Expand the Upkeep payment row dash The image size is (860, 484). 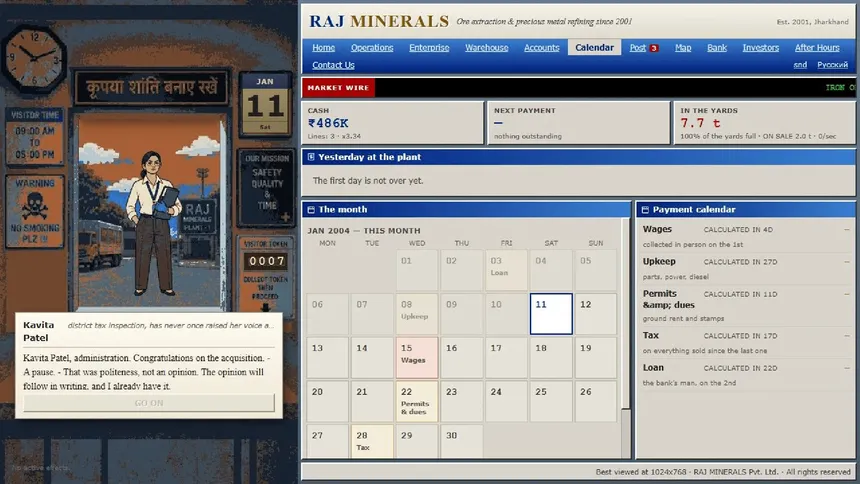pyautogui.click(x=846, y=262)
